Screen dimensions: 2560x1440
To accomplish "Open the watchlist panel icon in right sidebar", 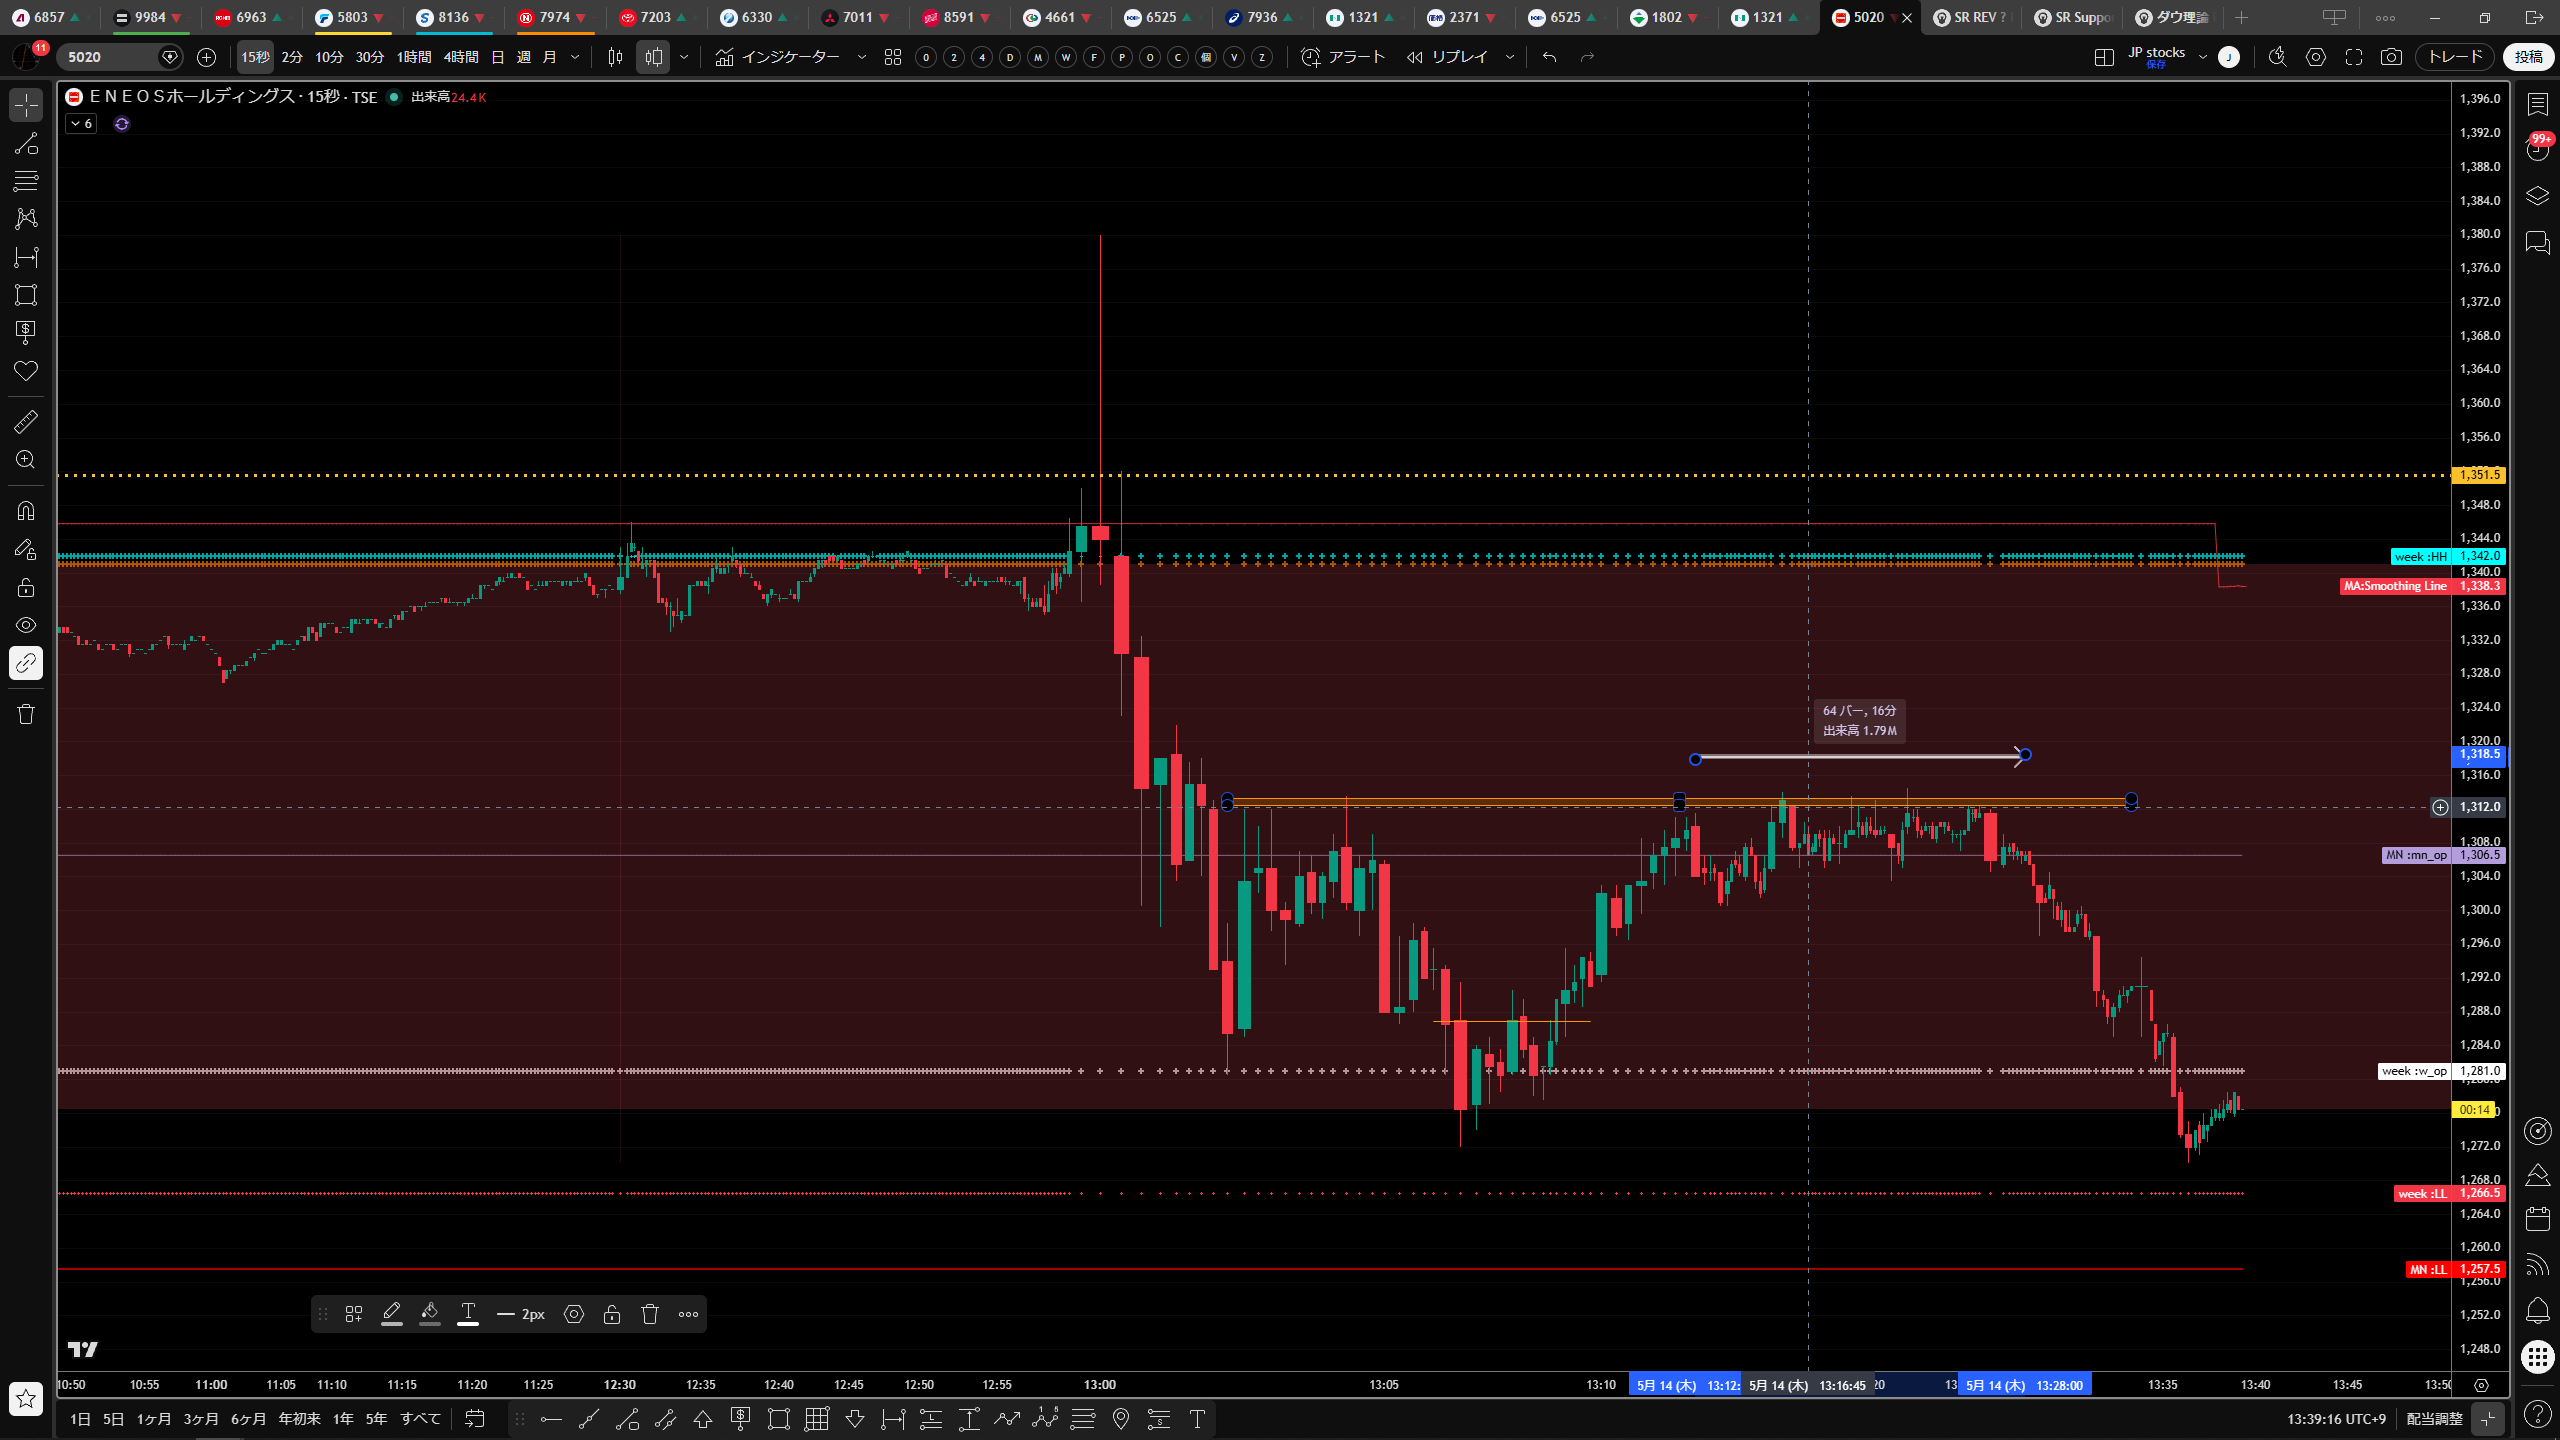I will [2537, 105].
